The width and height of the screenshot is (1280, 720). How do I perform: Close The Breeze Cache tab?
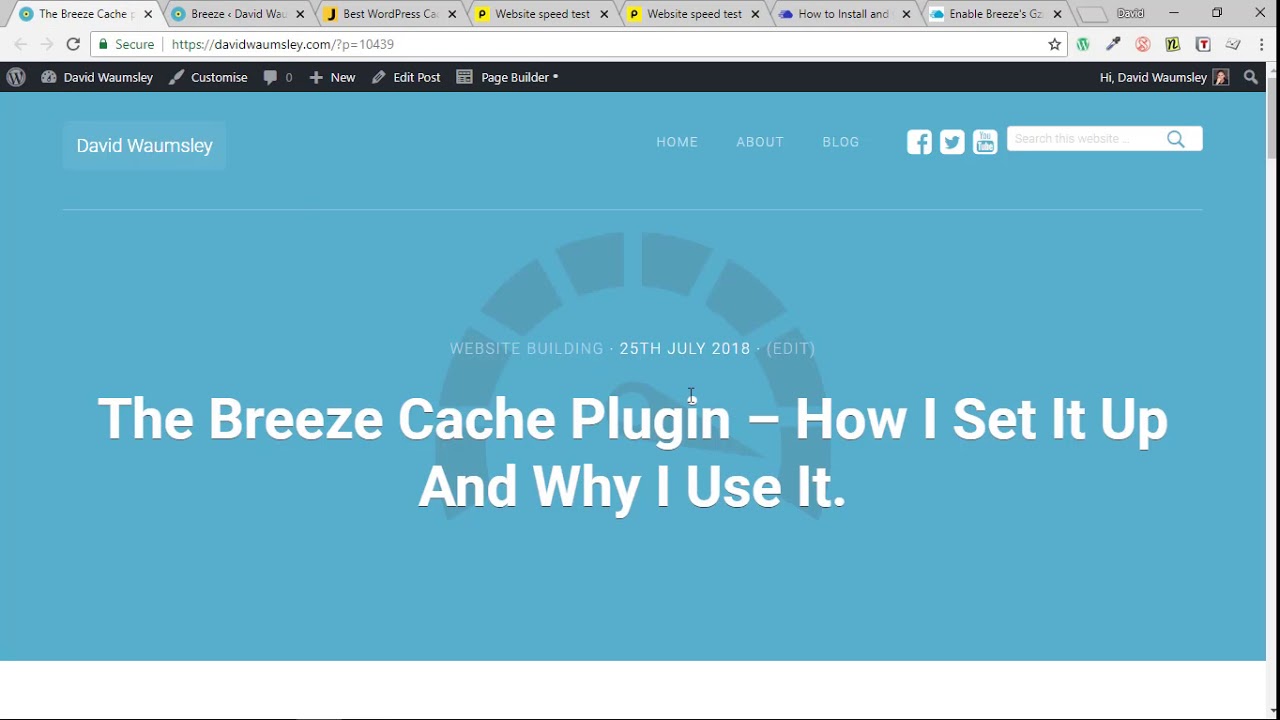pyautogui.click(x=148, y=14)
